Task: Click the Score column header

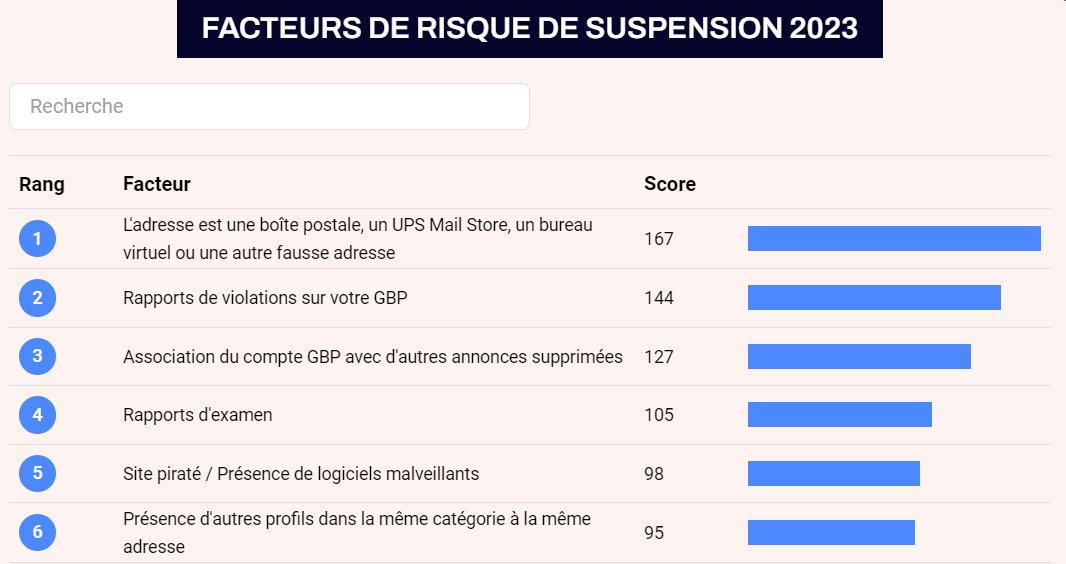Action: click(670, 184)
